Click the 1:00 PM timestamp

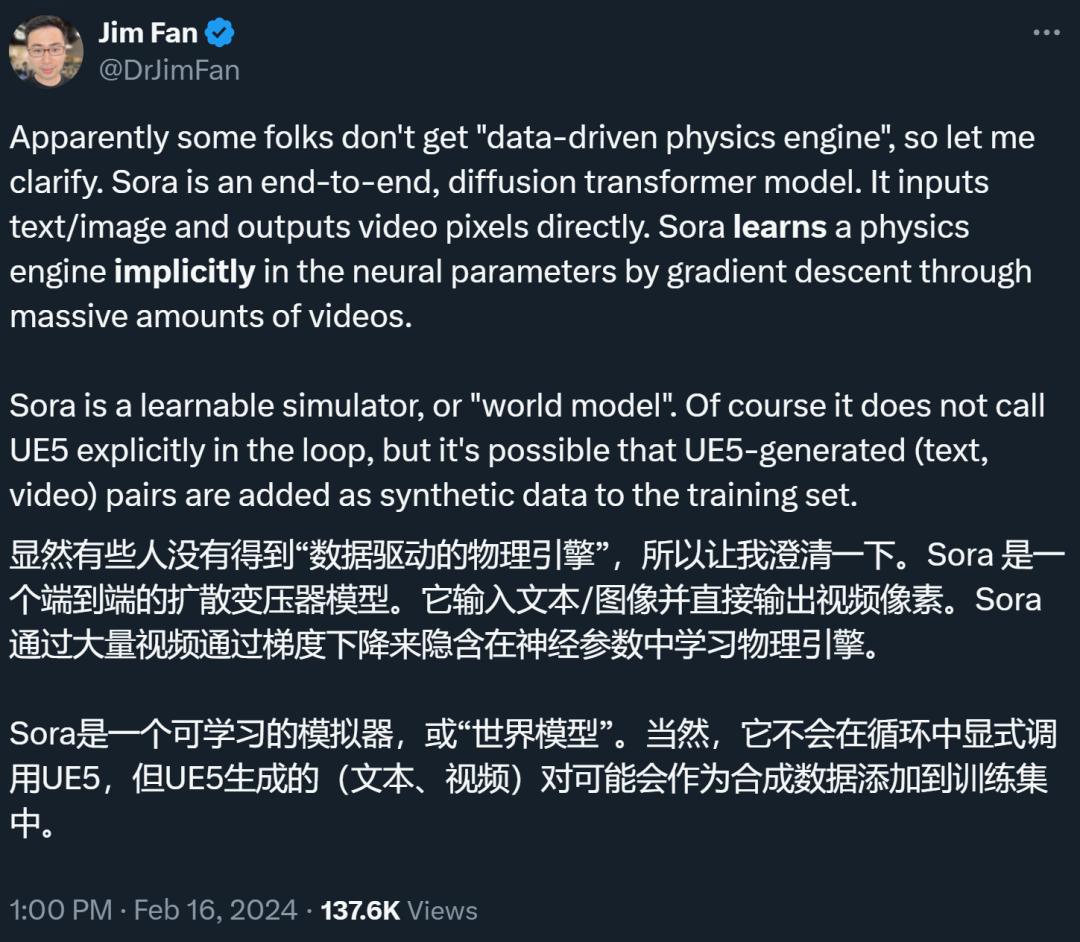[x=60, y=910]
